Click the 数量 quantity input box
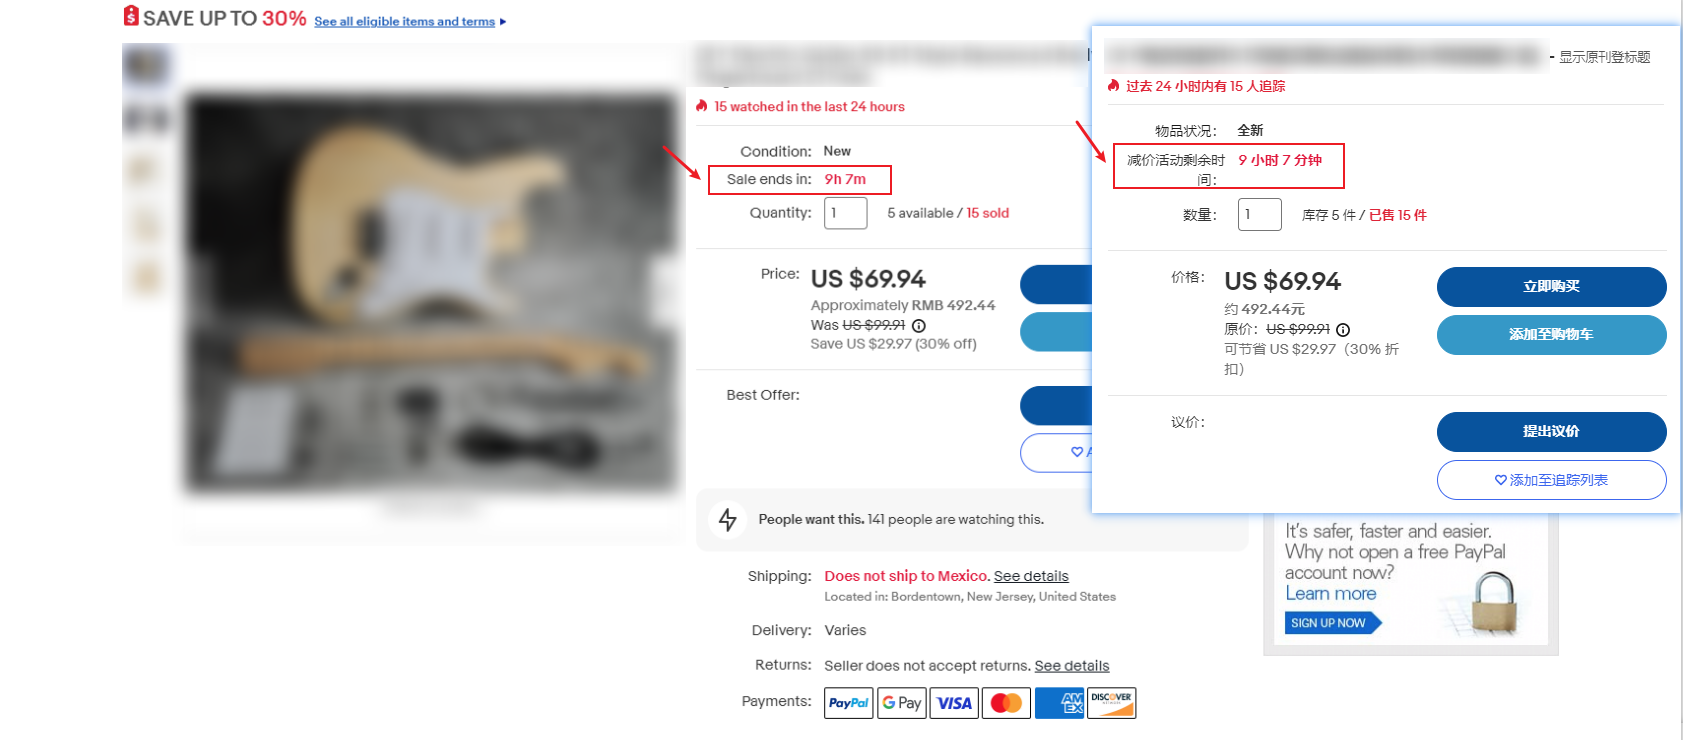Image resolution: width=1683 pixels, height=740 pixels. pyautogui.click(x=1260, y=215)
